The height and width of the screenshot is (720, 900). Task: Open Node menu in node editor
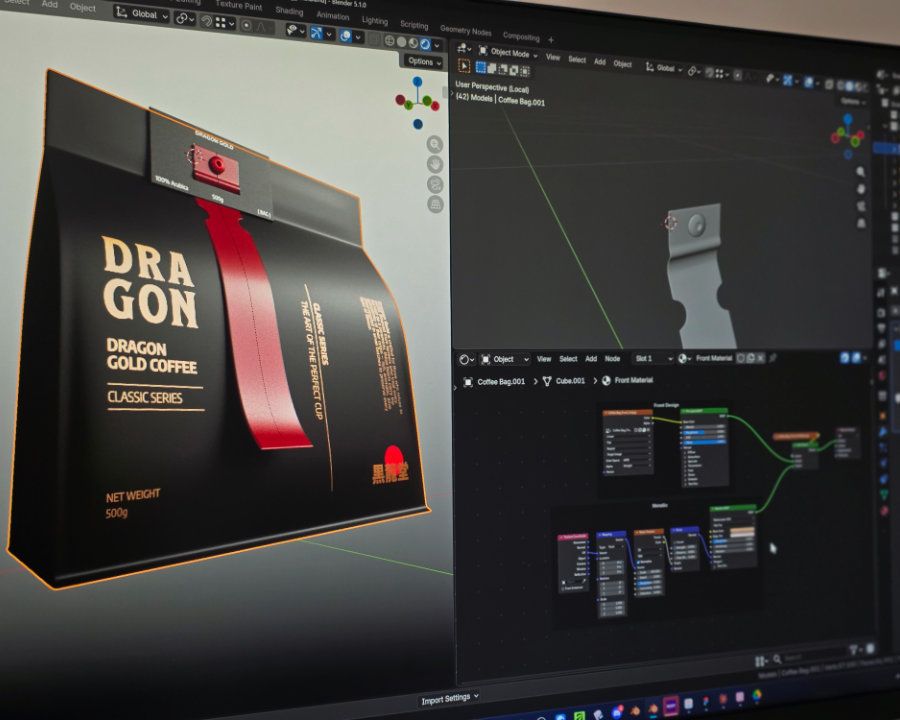point(612,358)
